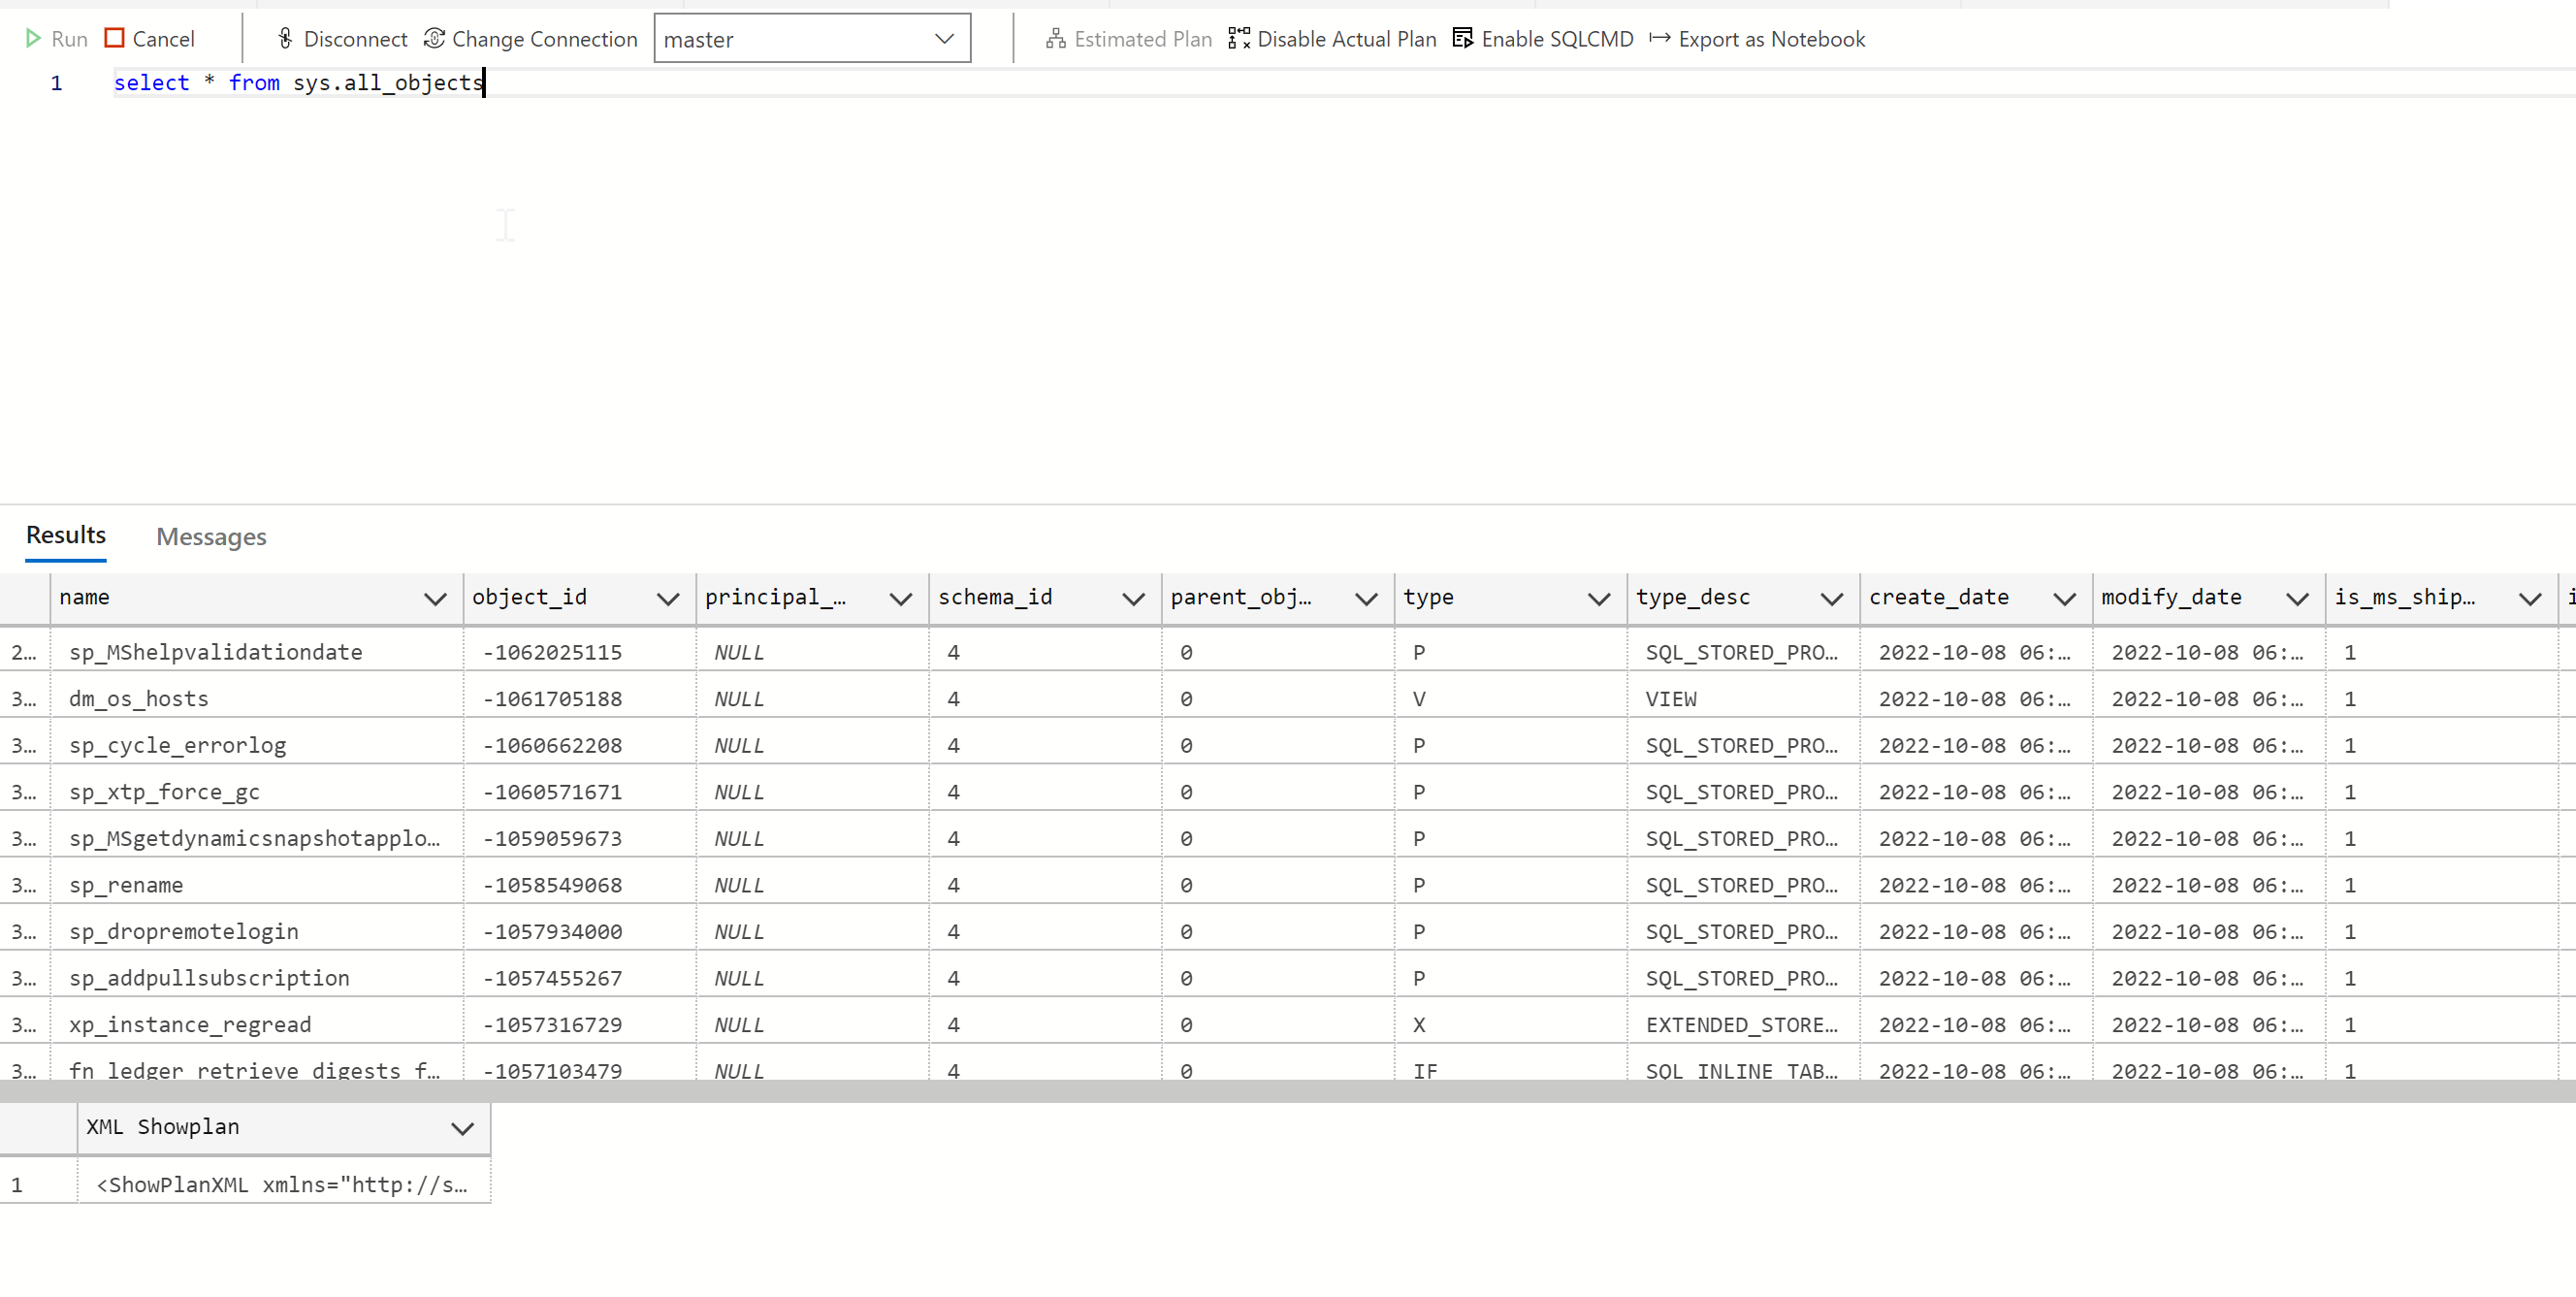
Task: Open the XML Showplan dropdown
Action: tap(461, 1128)
